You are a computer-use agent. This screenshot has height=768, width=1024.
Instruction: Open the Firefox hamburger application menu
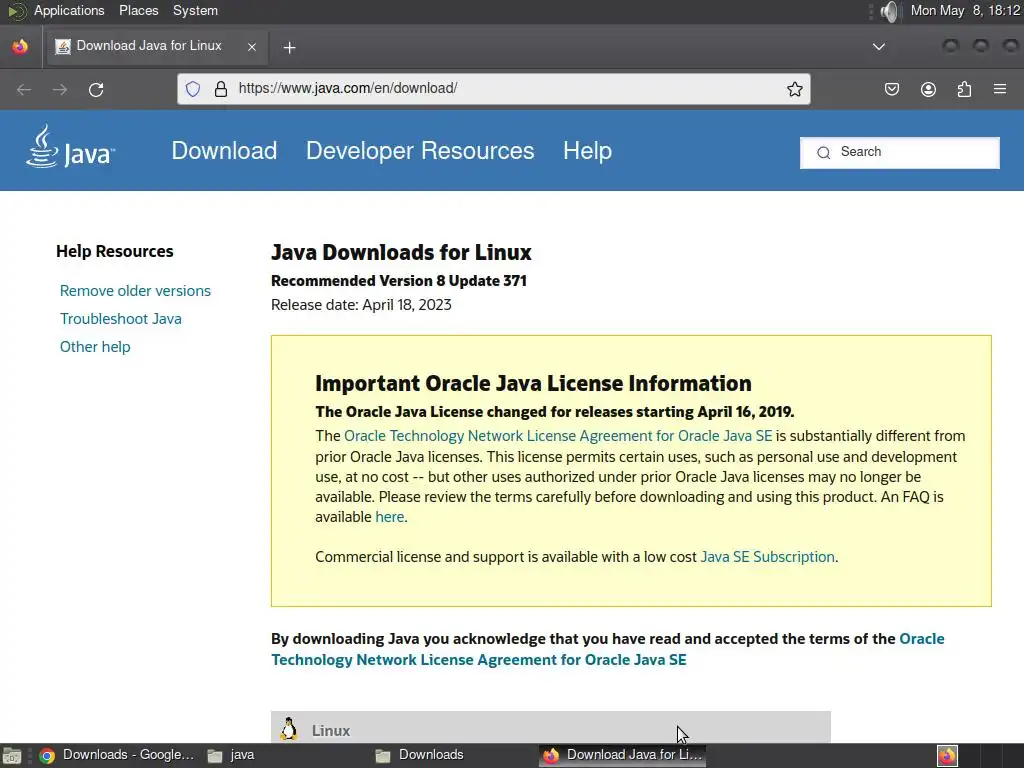[999, 89]
